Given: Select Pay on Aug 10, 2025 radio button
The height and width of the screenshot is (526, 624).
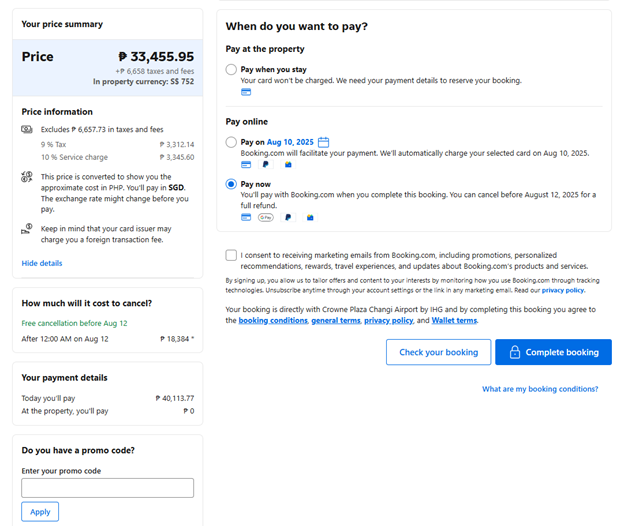Looking at the screenshot, I should [231, 143].
